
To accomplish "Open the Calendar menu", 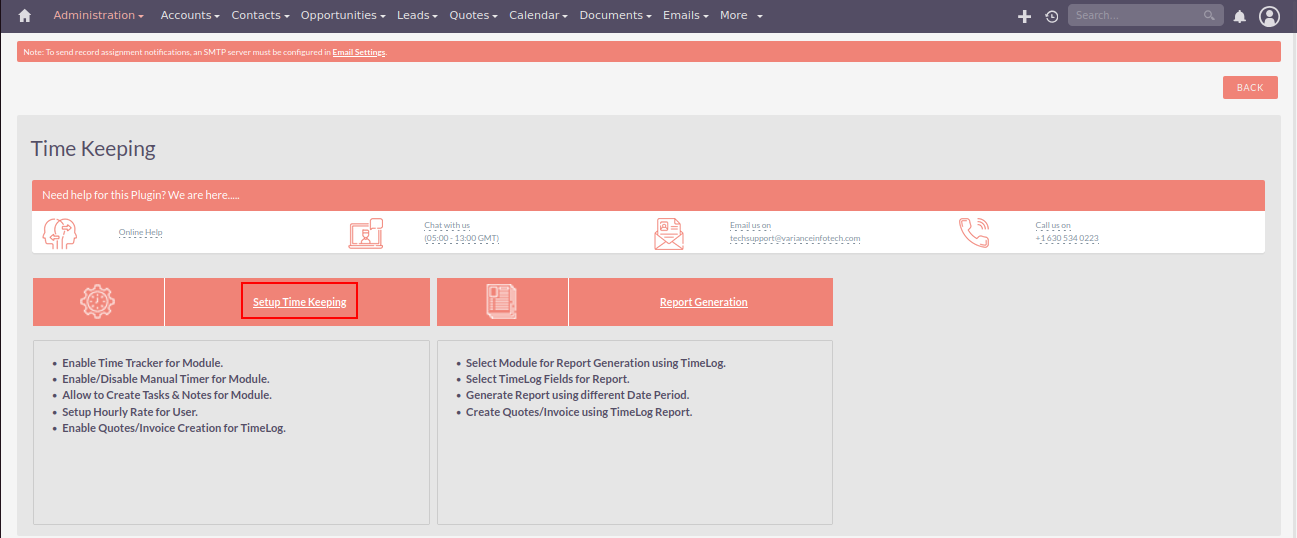I will [538, 16].
